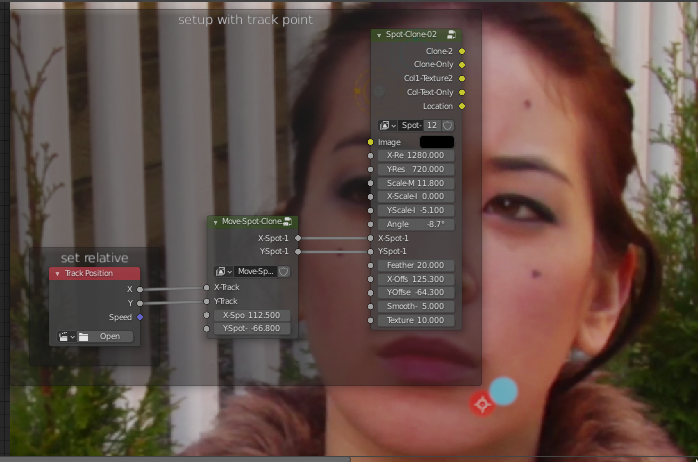Click the X-Re 1280.000 field
The width and height of the screenshot is (698, 462).
[415, 156]
